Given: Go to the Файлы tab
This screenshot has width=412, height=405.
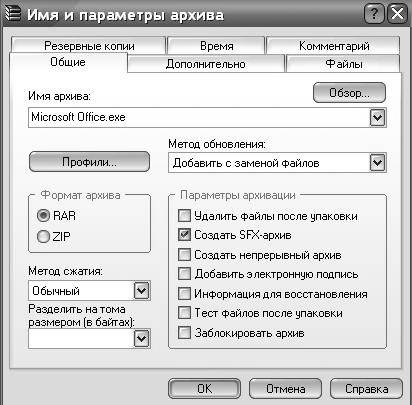Looking at the screenshot, I should coord(343,64).
